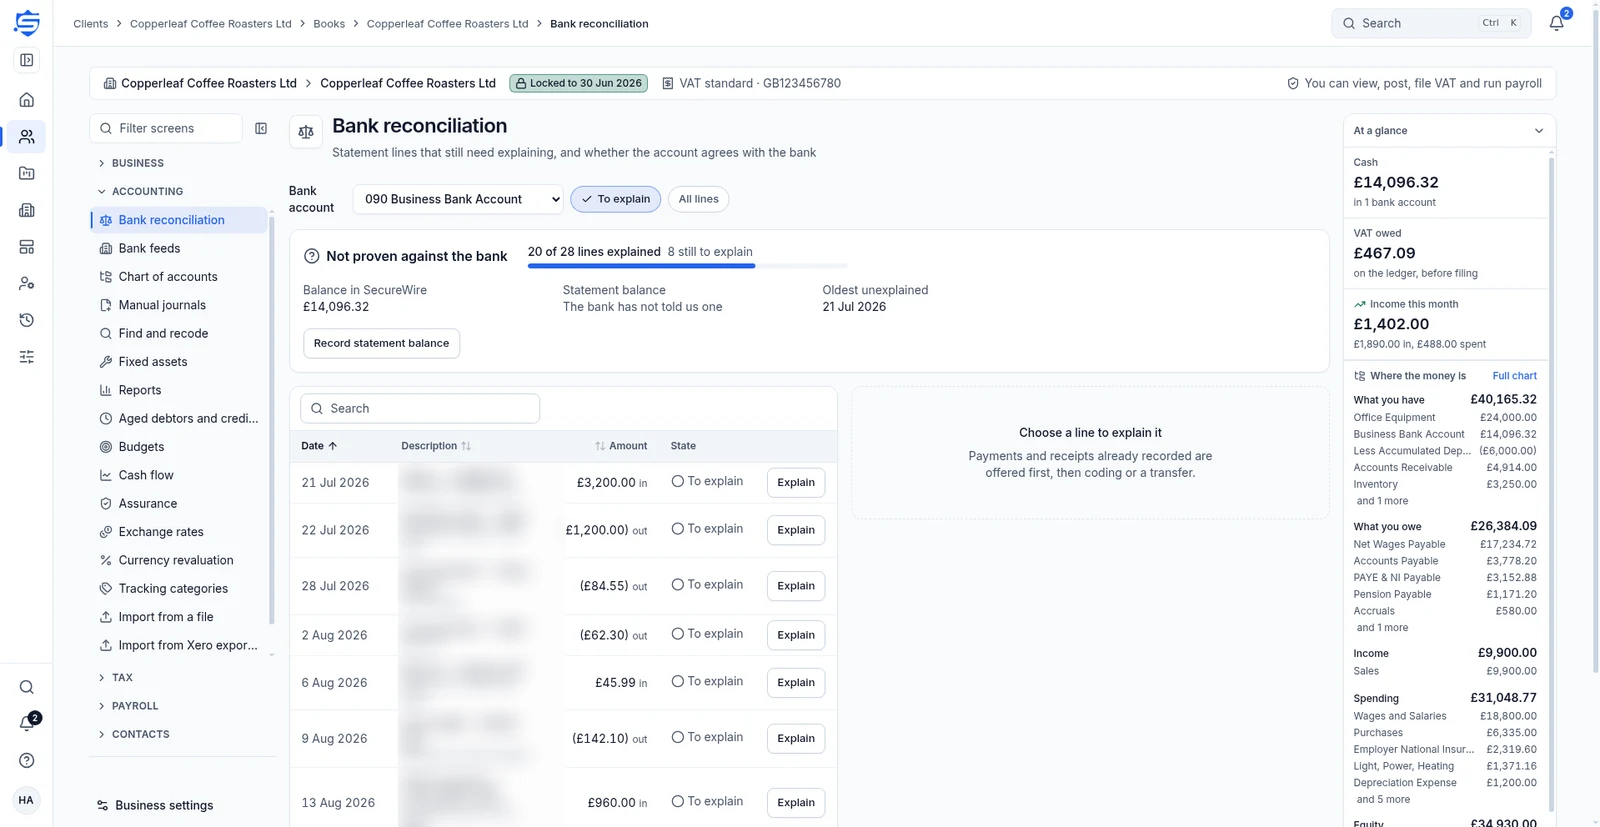Open the sliders settings icon in rail
Screen dimensions: 1600x827
tap(27, 357)
